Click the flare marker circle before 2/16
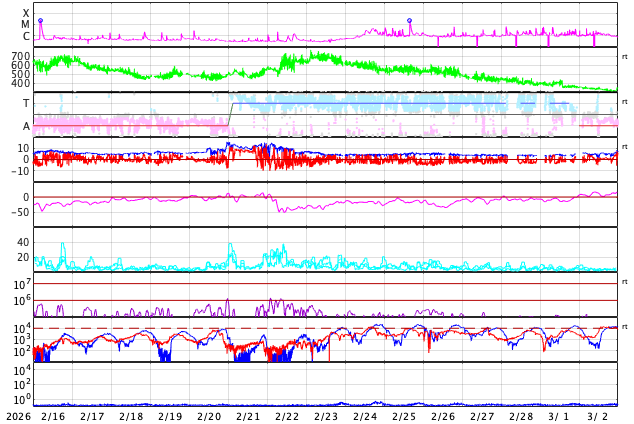The image size is (634, 424). [x=40, y=20]
